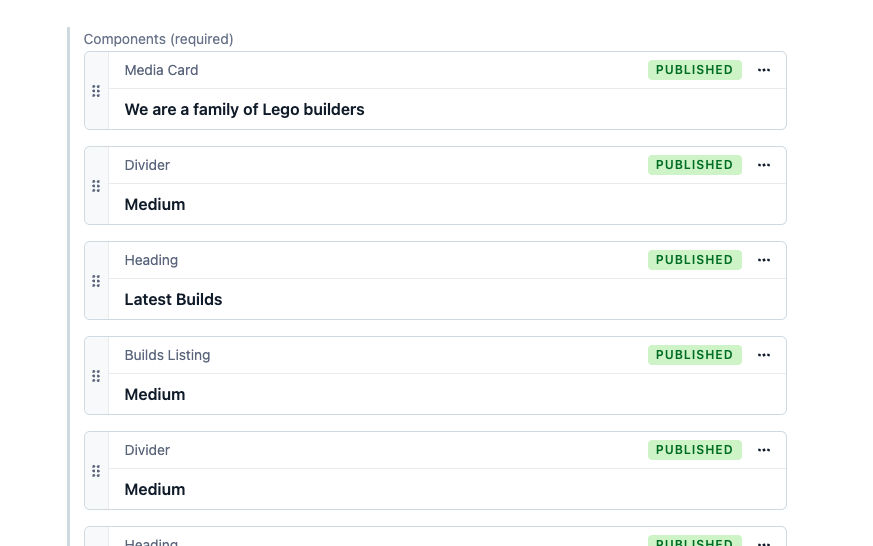Open actions menu for Media Card entry

pyautogui.click(x=763, y=70)
